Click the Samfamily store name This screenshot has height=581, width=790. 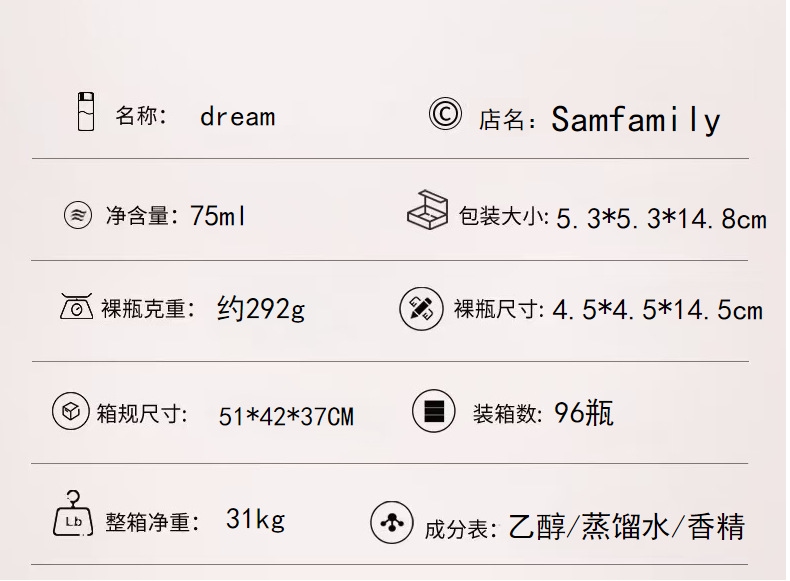tap(635, 120)
